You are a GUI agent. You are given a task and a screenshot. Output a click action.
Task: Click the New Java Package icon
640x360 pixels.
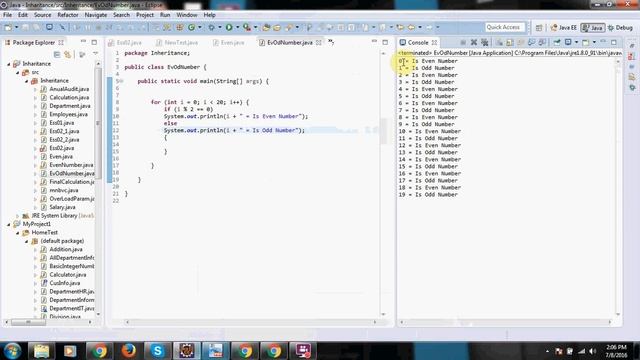[x=180, y=27]
